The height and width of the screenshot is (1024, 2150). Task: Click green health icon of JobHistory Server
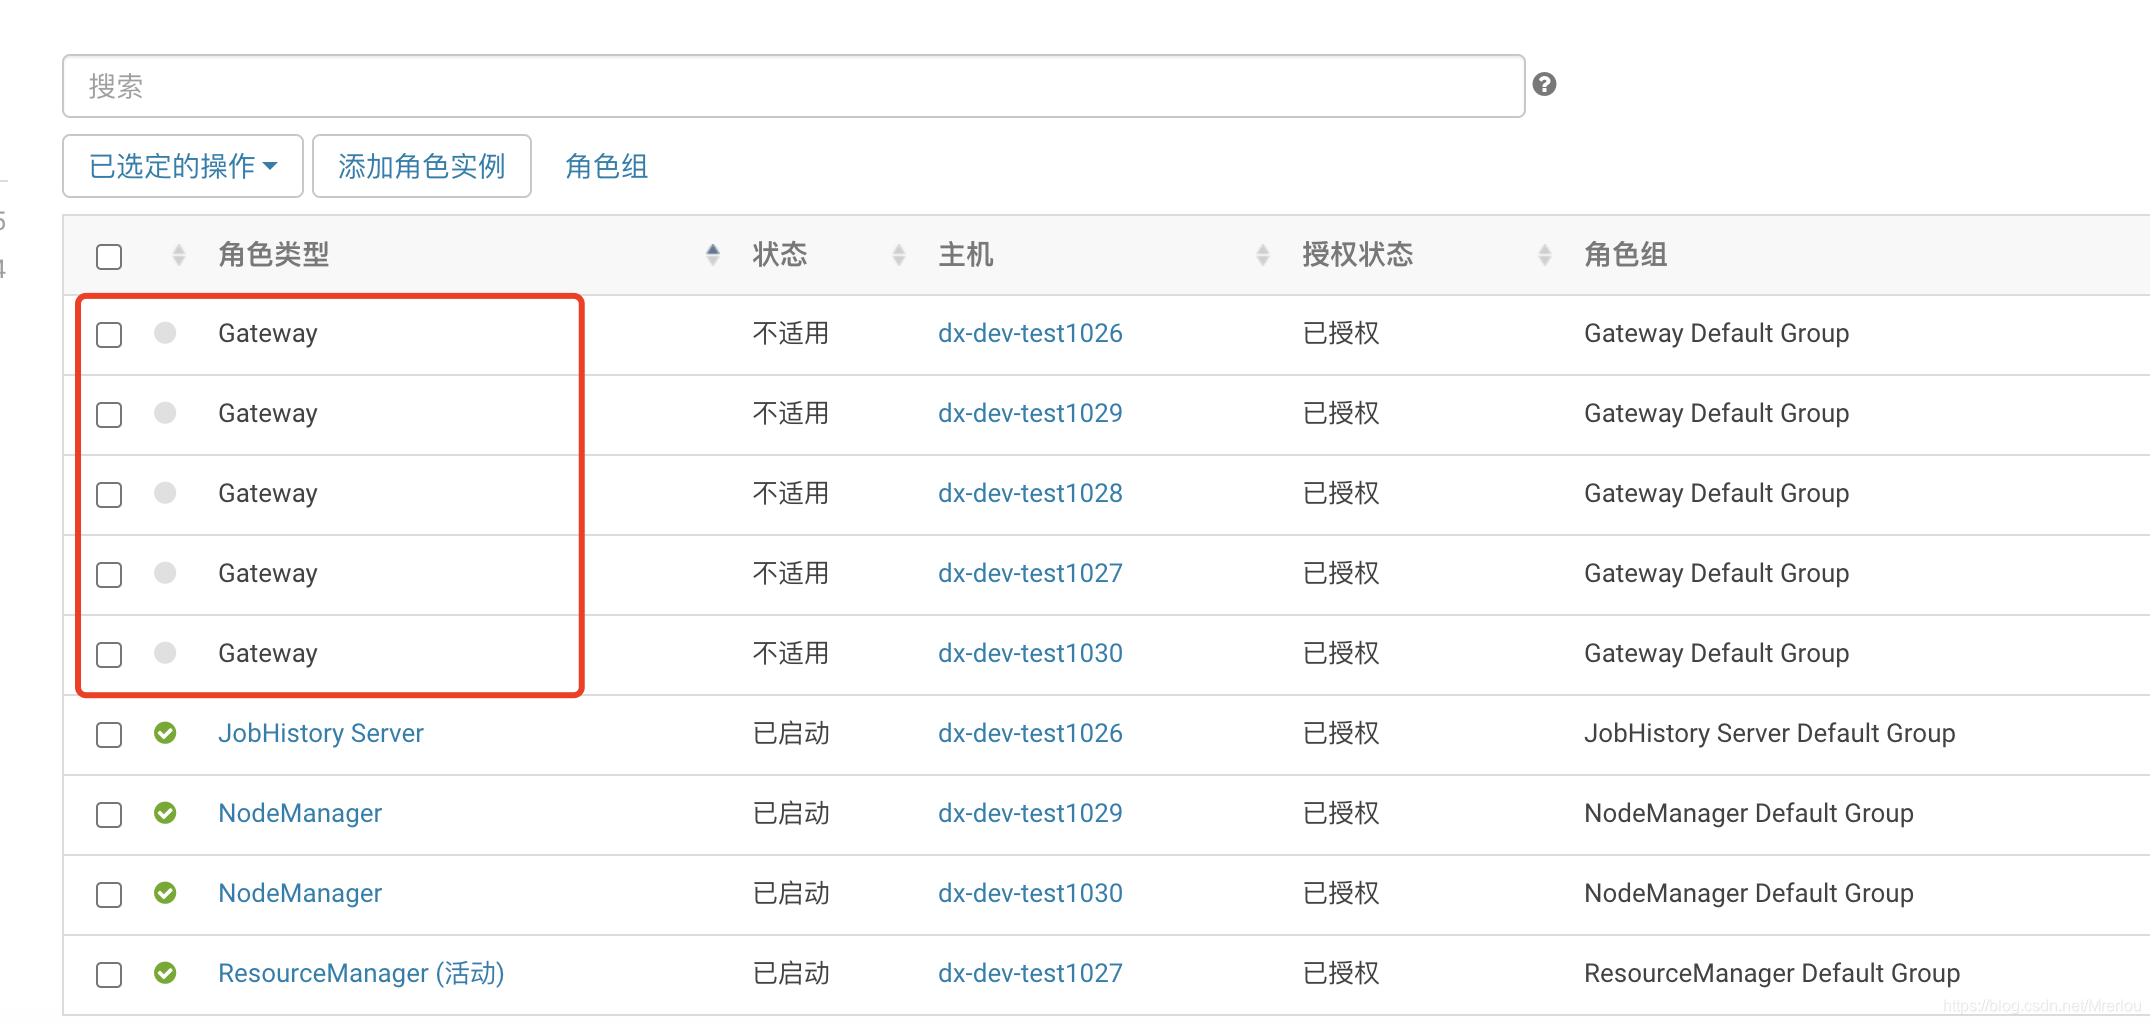pos(166,733)
